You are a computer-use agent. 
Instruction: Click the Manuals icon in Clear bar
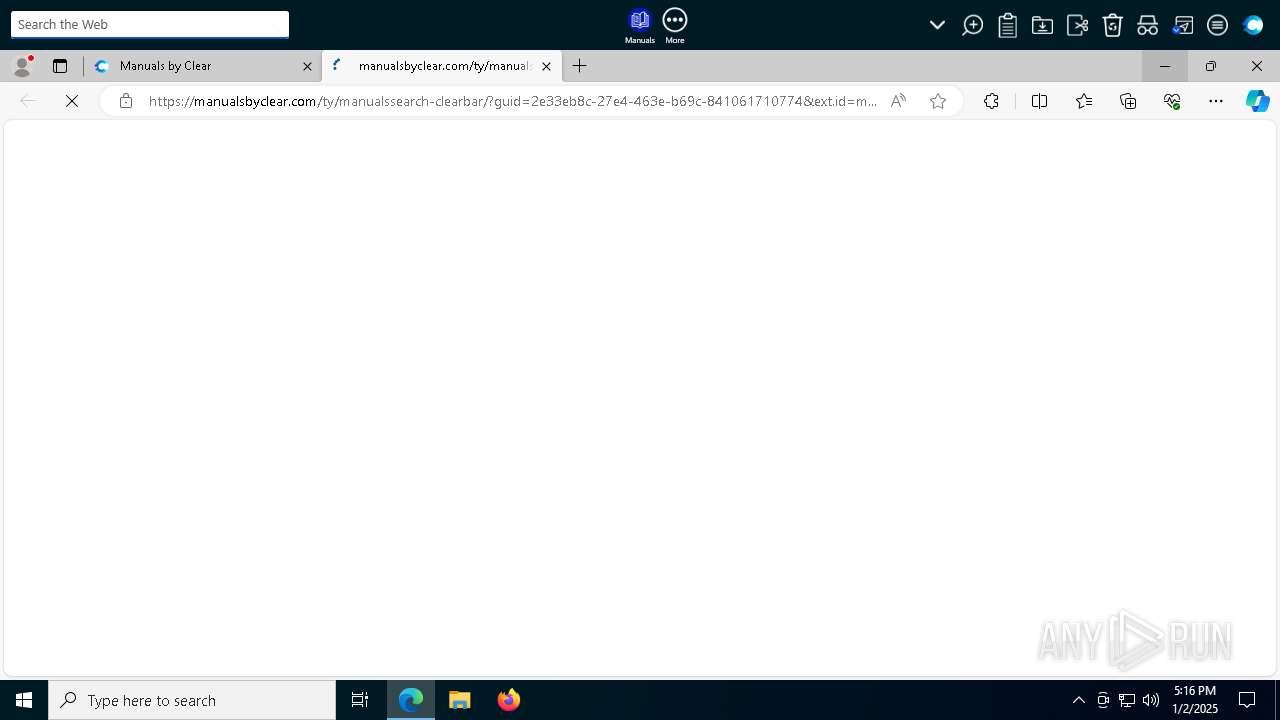pyautogui.click(x=640, y=25)
